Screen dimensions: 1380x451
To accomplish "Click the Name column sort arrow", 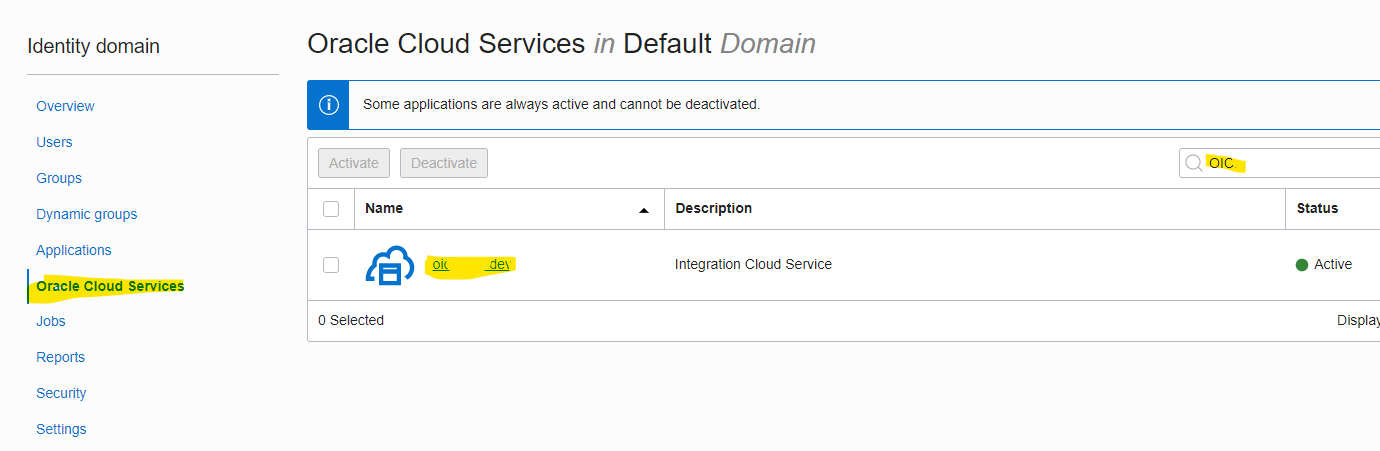I will coord(644,210).
